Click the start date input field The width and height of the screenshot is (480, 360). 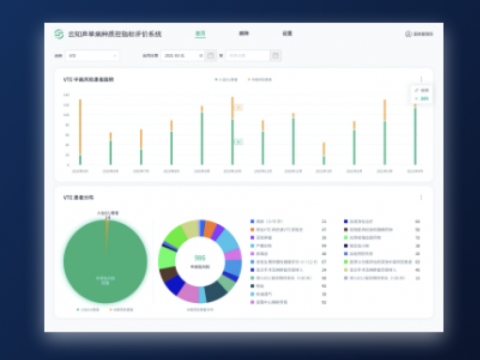pos(183,56)
